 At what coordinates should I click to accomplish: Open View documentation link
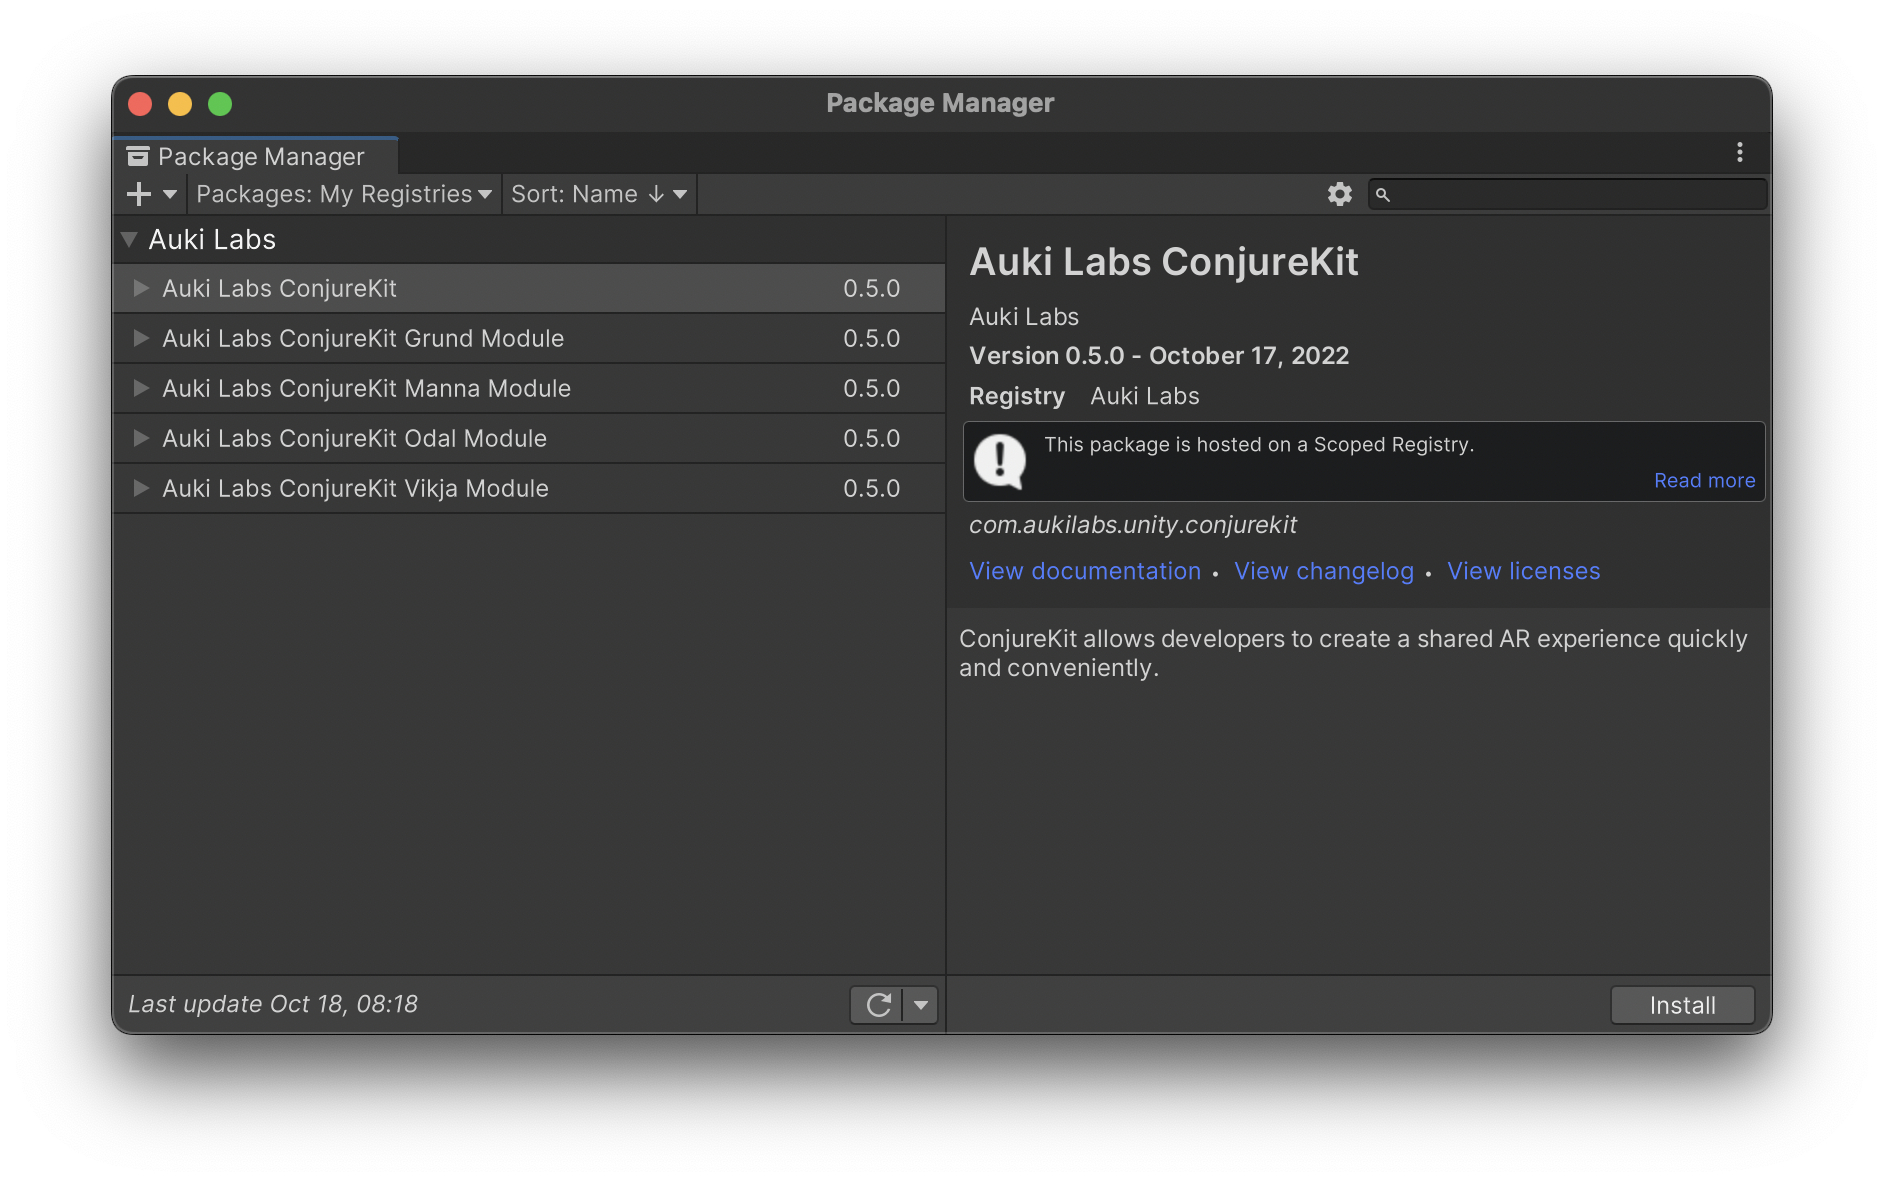pos(1085,571)
